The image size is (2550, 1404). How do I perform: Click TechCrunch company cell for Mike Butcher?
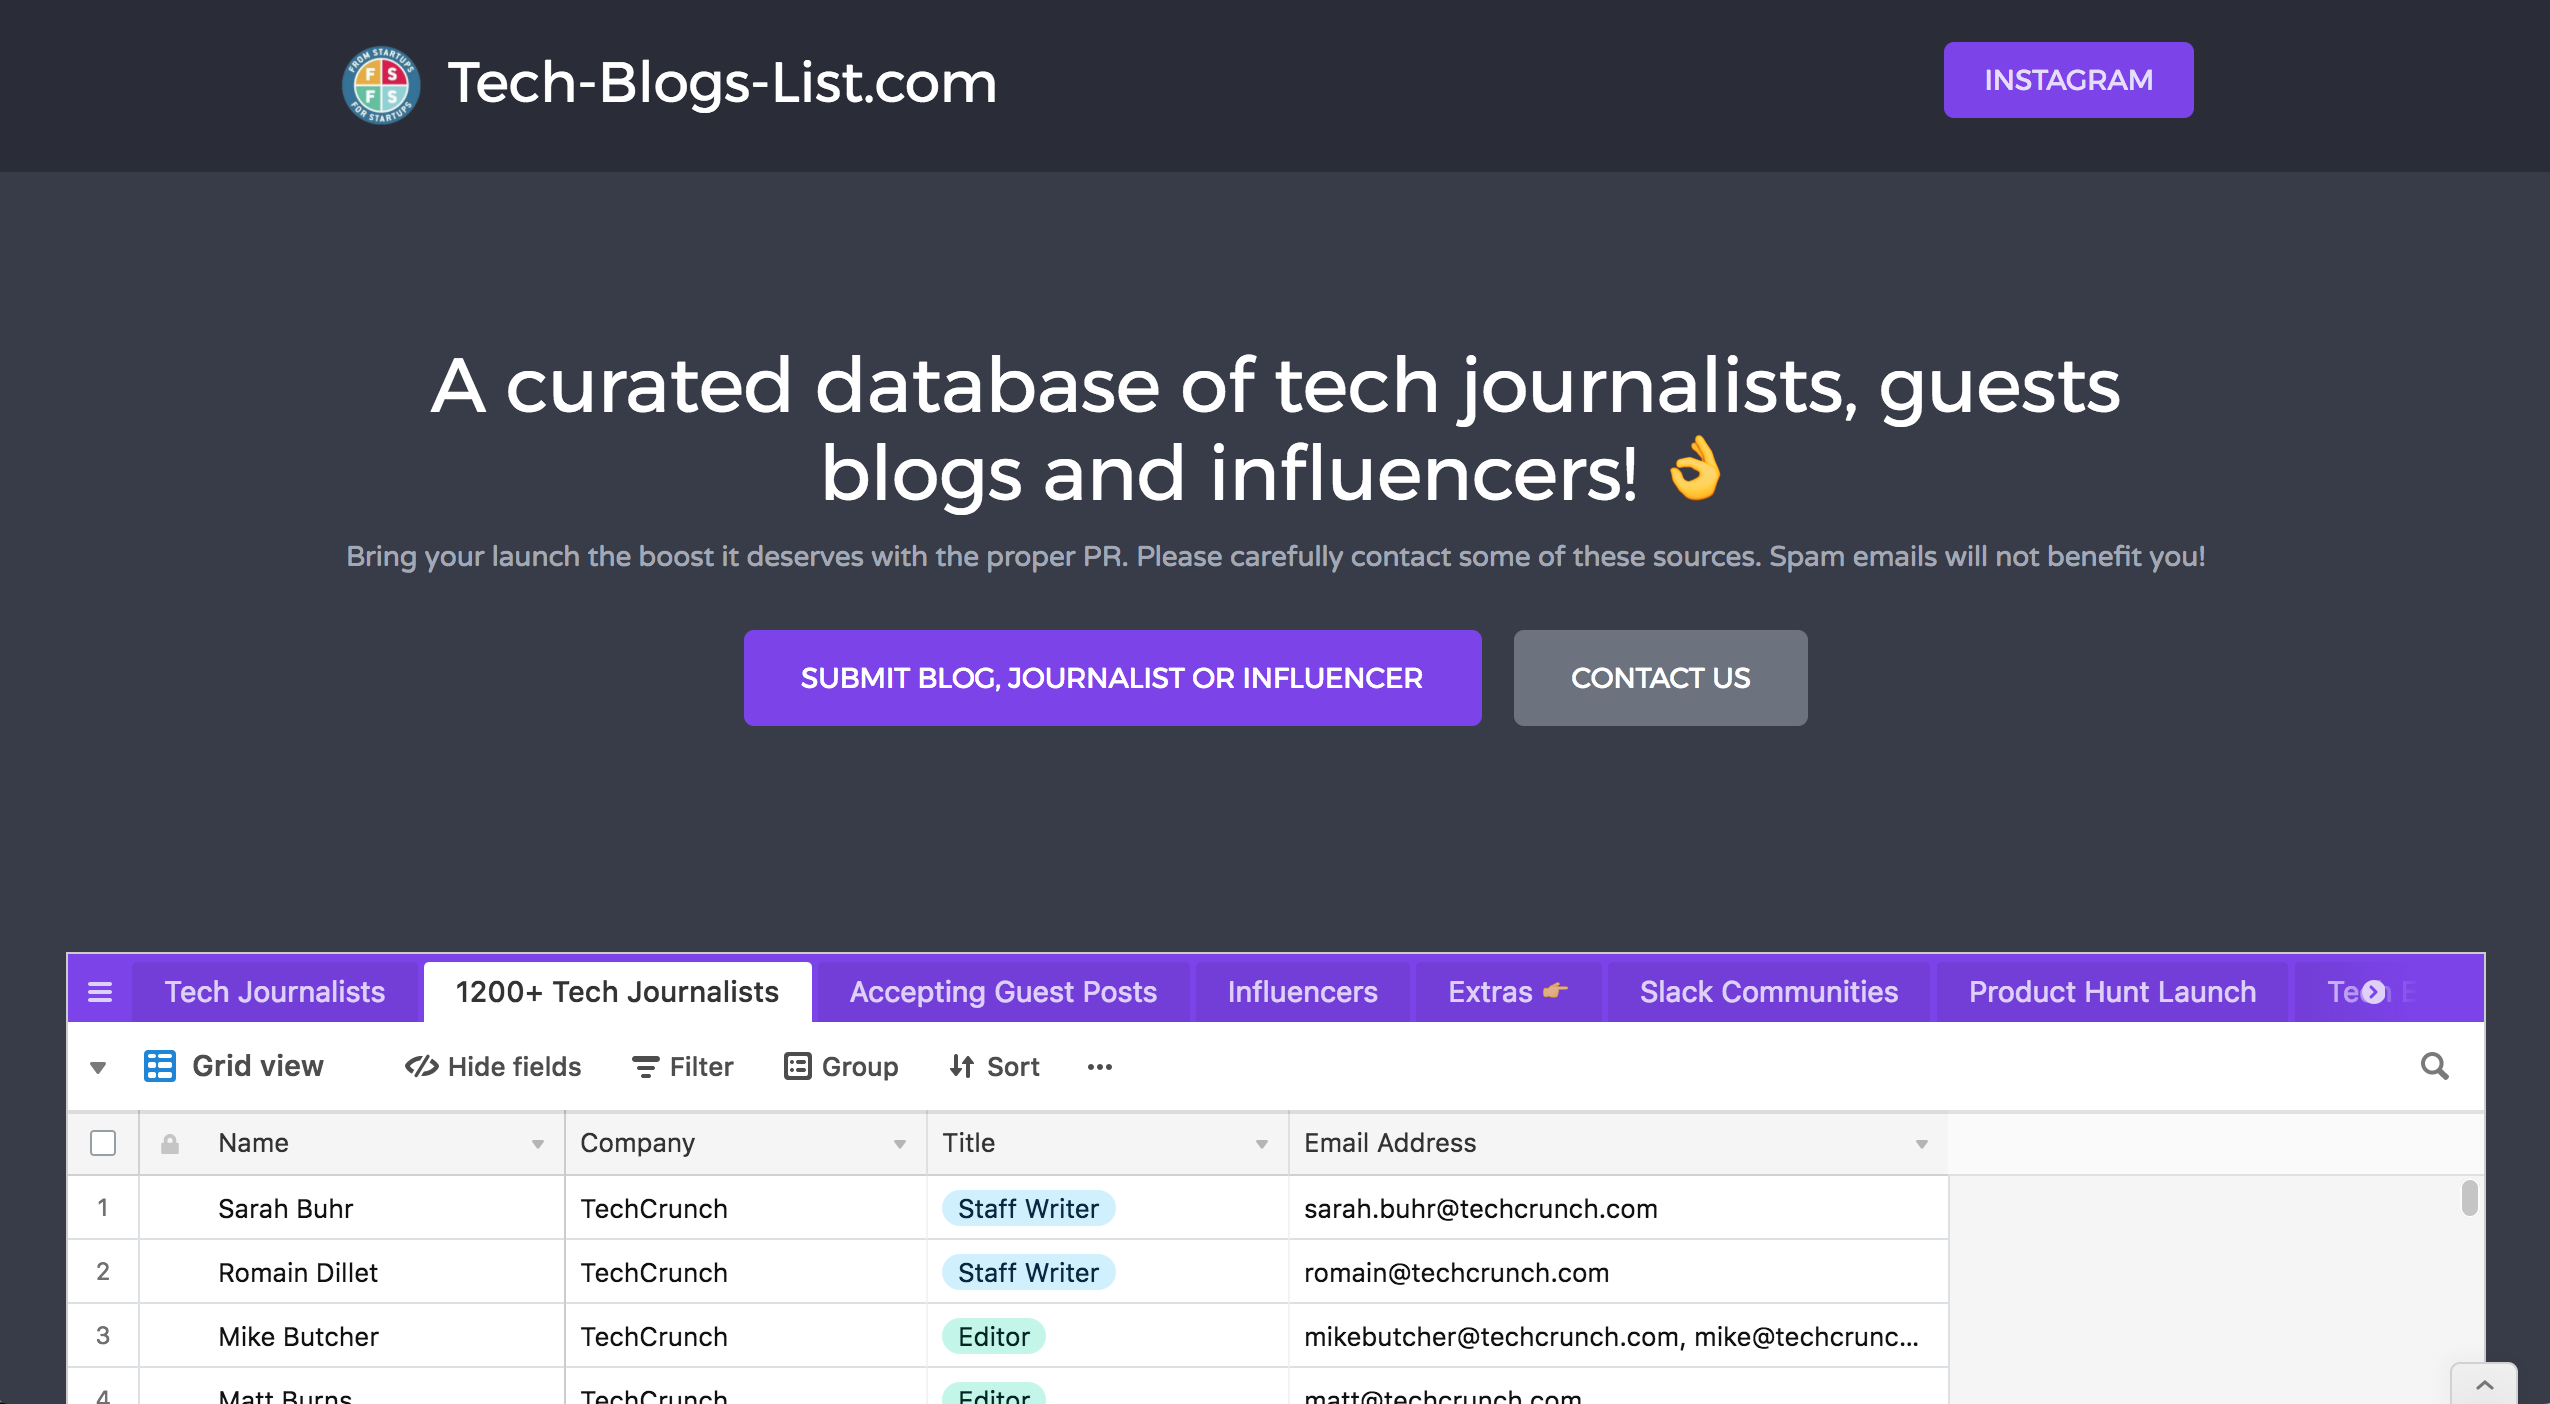[746, 1336]
